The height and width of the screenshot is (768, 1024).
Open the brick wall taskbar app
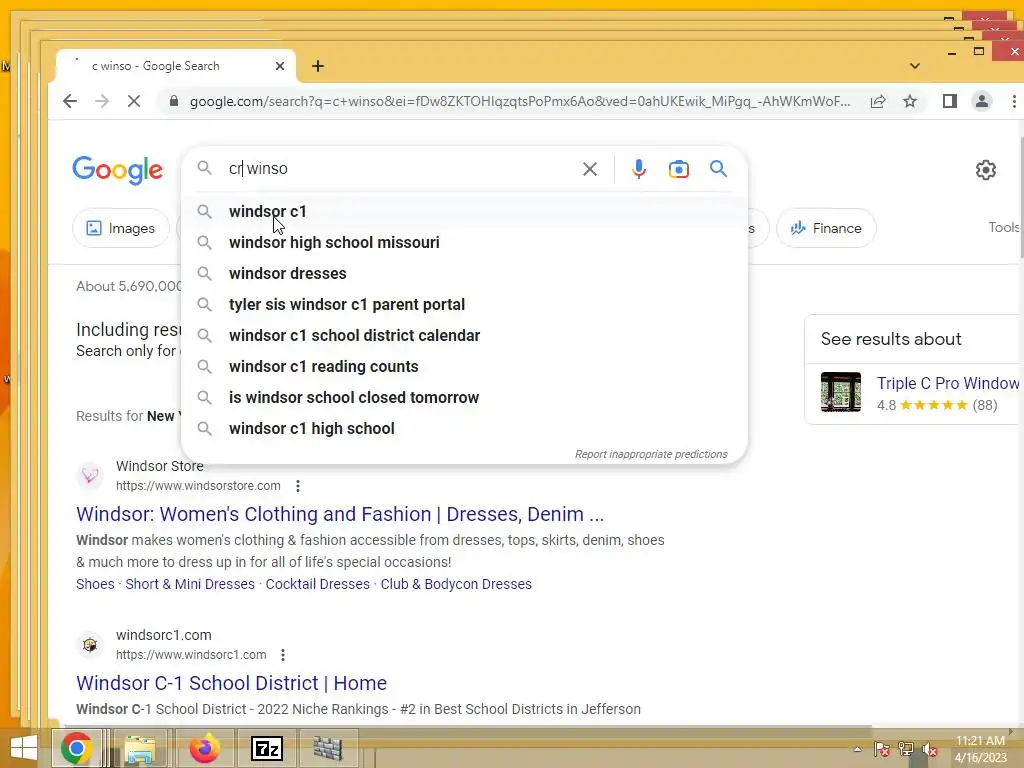click(328, 748)
